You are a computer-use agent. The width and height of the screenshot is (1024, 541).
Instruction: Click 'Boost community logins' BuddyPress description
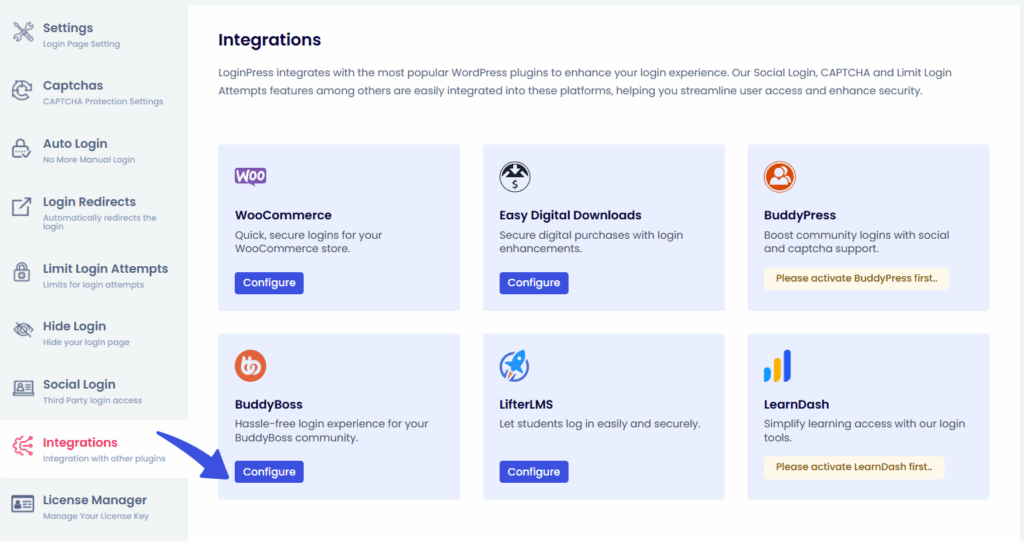pos(857,242)
